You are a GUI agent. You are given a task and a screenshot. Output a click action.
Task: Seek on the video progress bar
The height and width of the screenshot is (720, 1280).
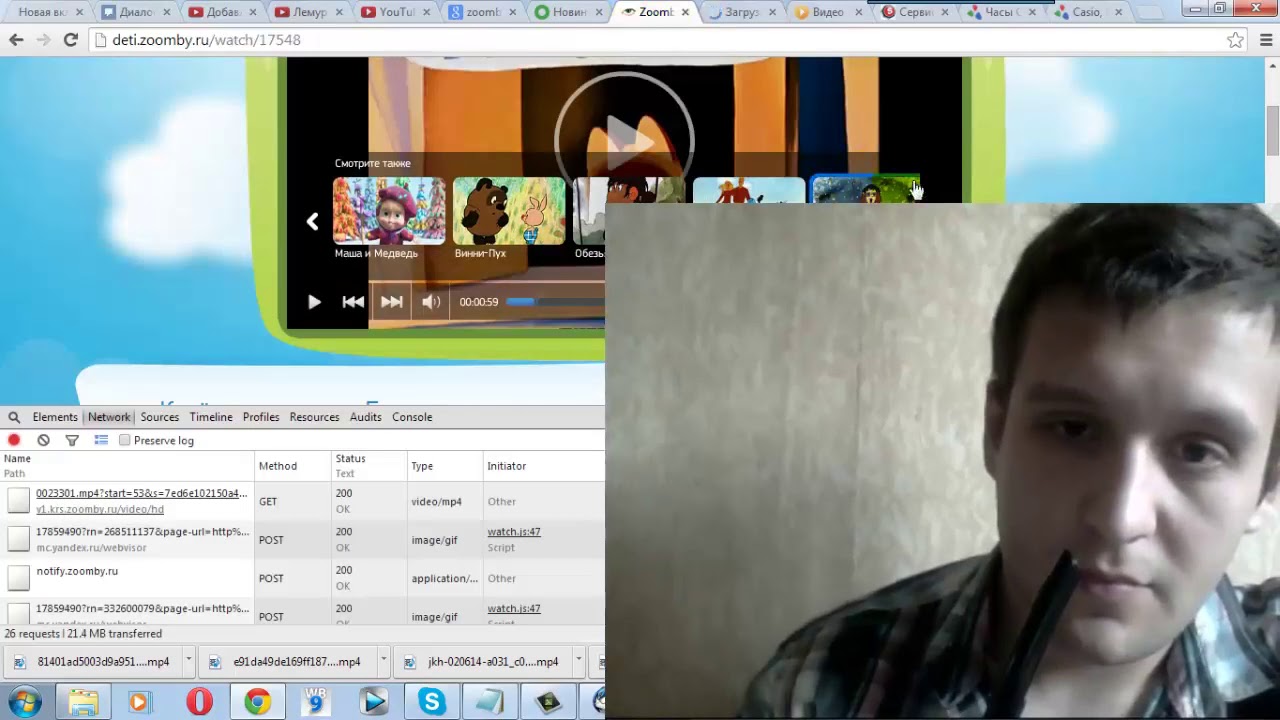pyautogui.click(x=555, y=301)
